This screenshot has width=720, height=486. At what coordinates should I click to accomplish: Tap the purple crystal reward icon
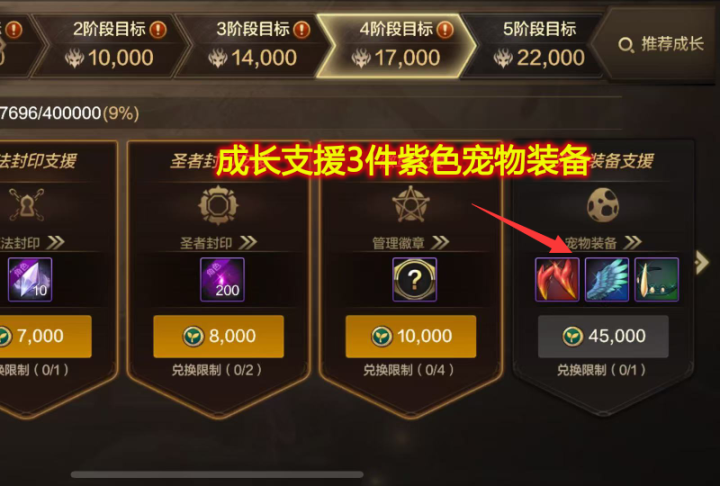click(30, 279)
